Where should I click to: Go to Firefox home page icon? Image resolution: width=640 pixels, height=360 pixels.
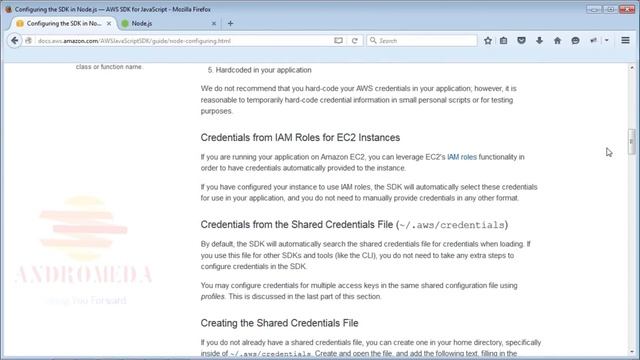coord(557,40)
